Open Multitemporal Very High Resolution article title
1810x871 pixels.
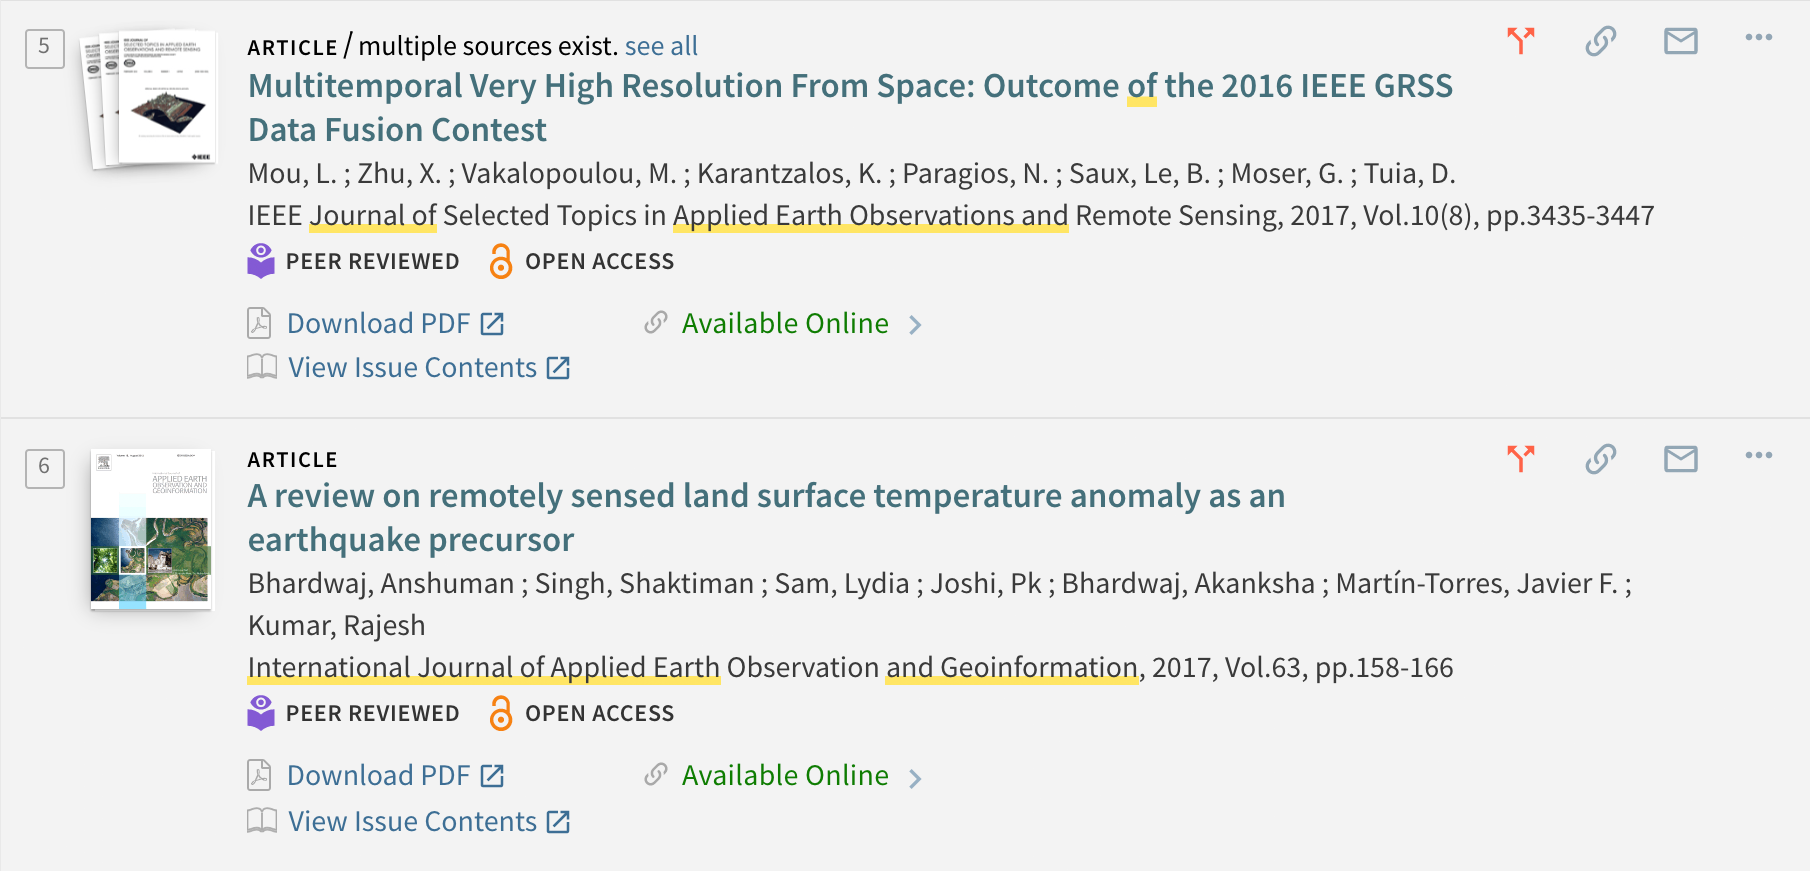850,108
